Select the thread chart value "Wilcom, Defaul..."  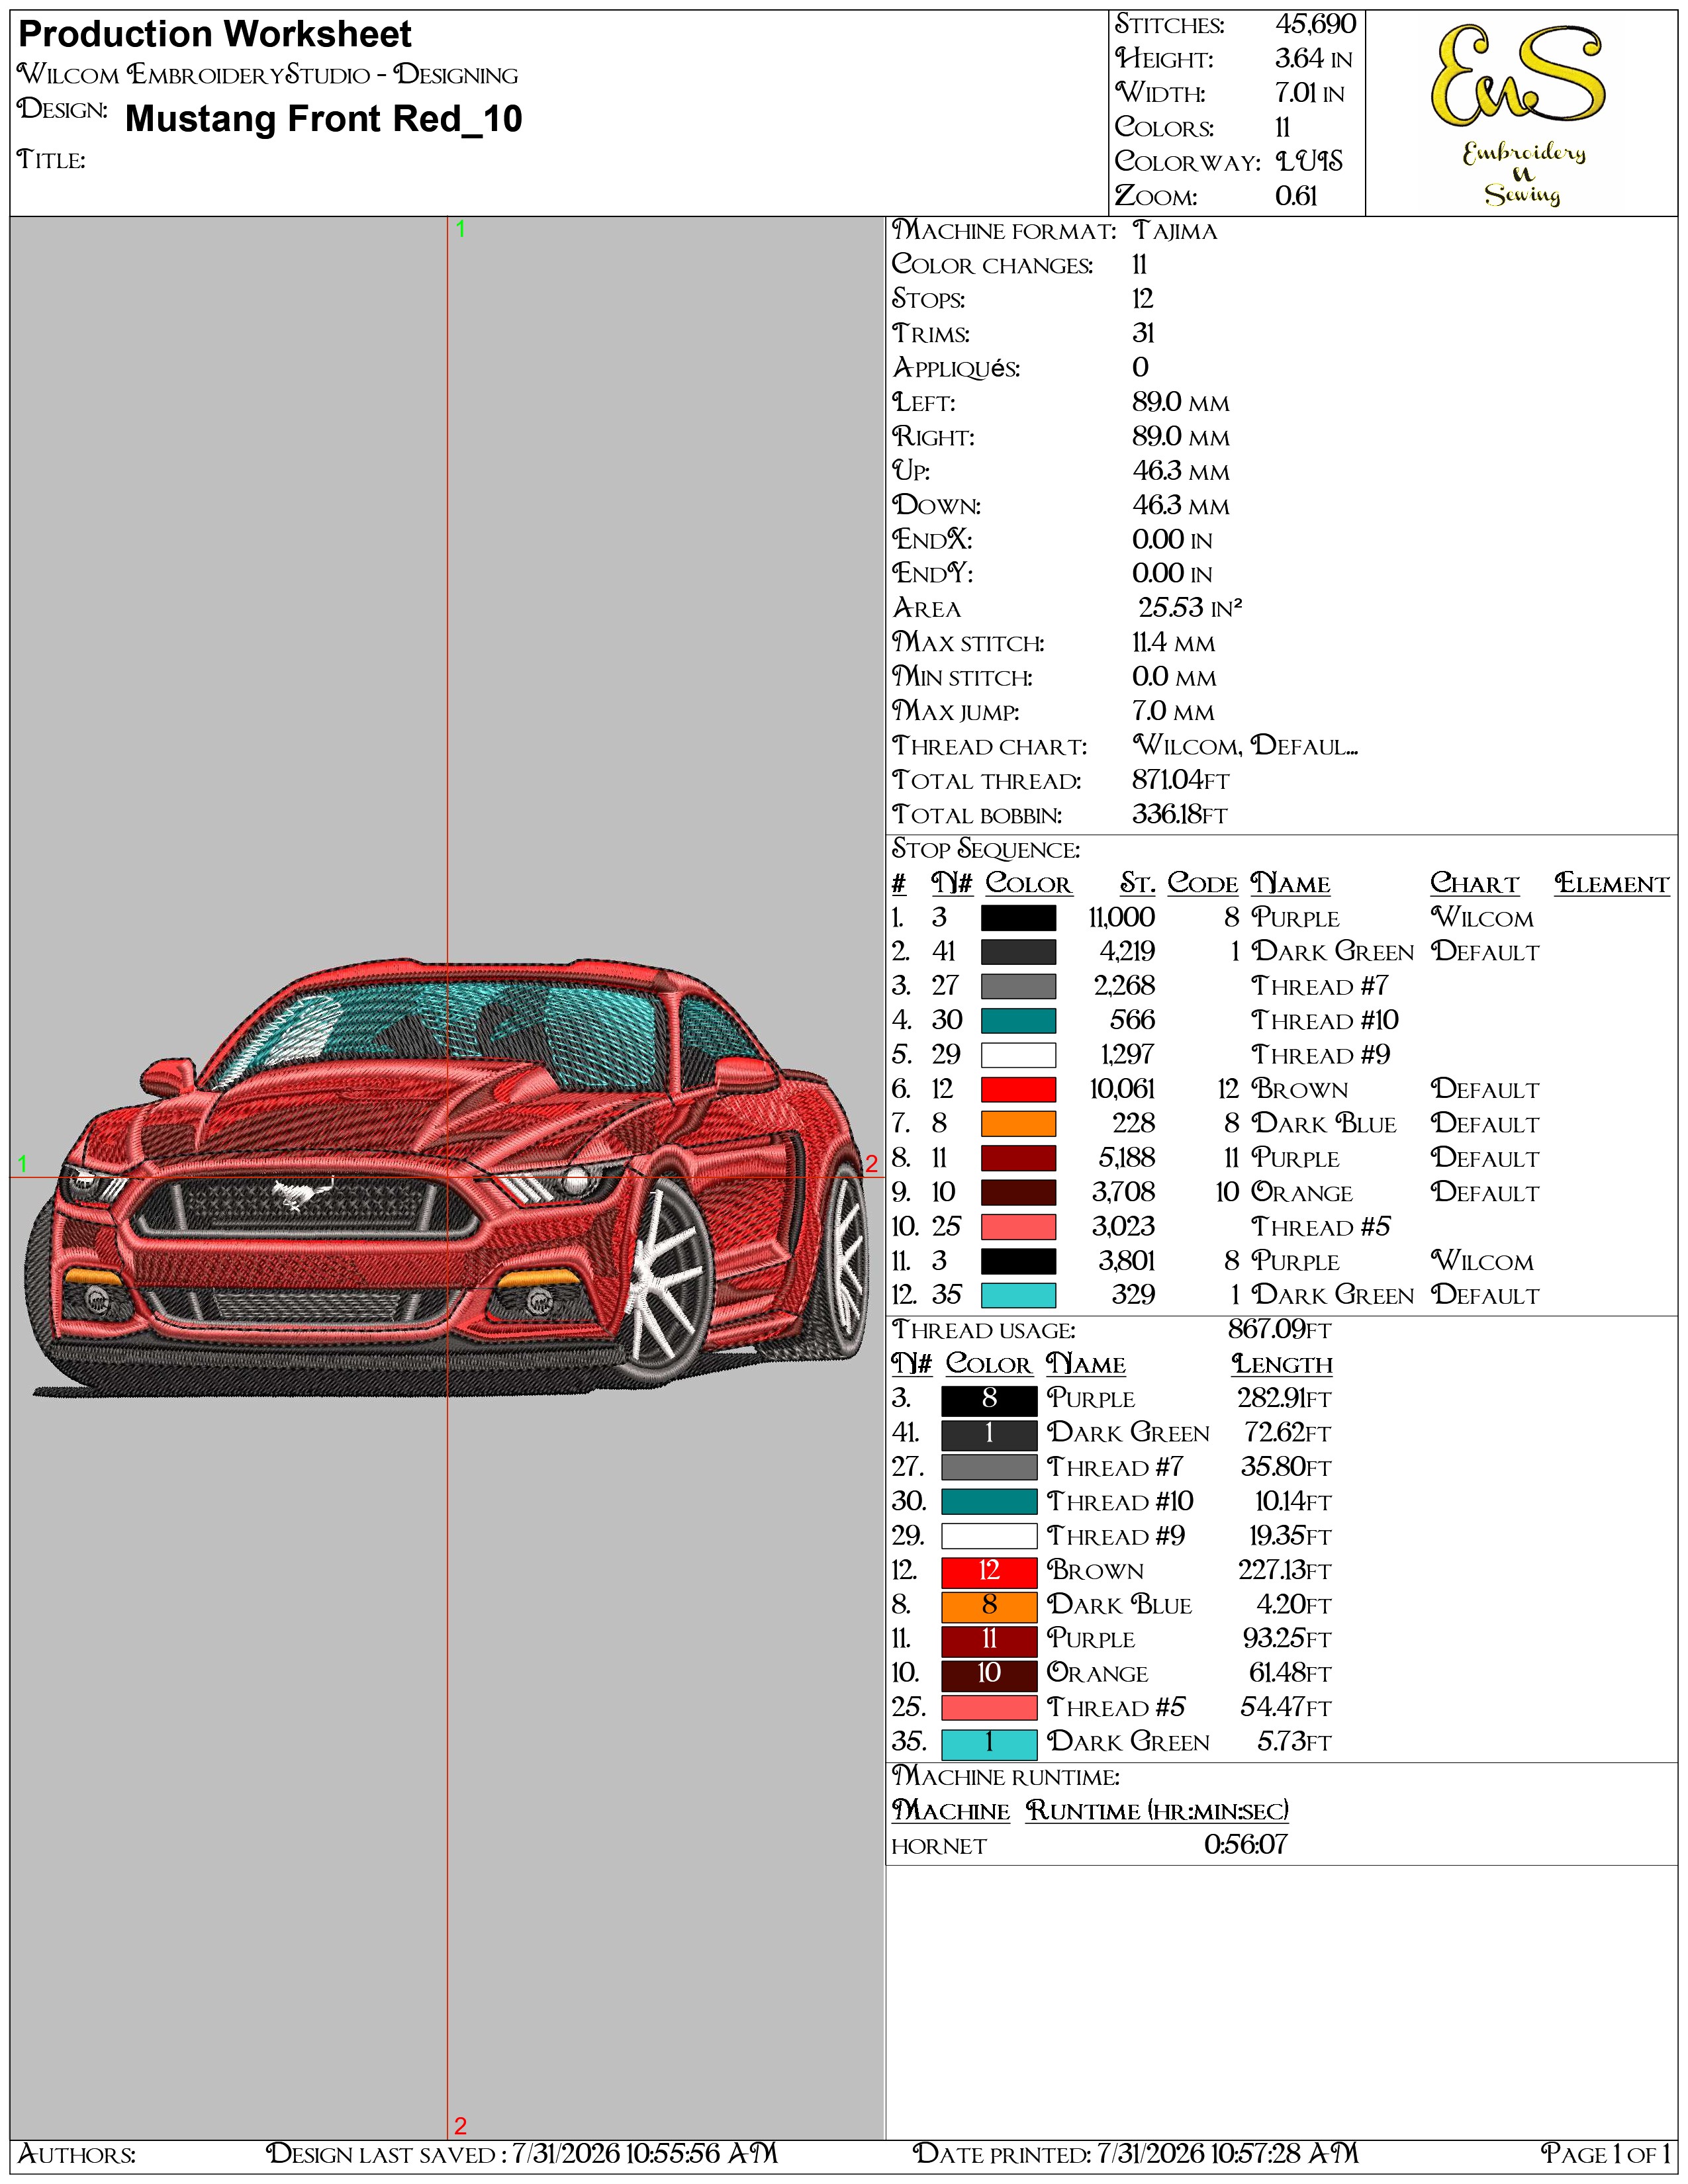pyautogui.click(x=1245, y=745)
